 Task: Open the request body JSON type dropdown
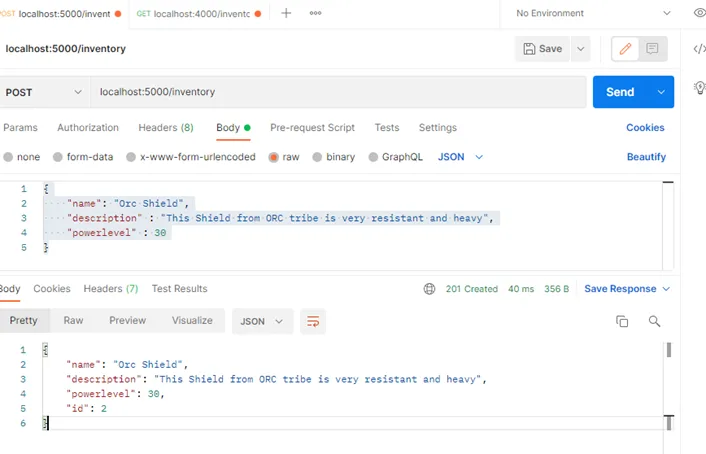point(460,157)
